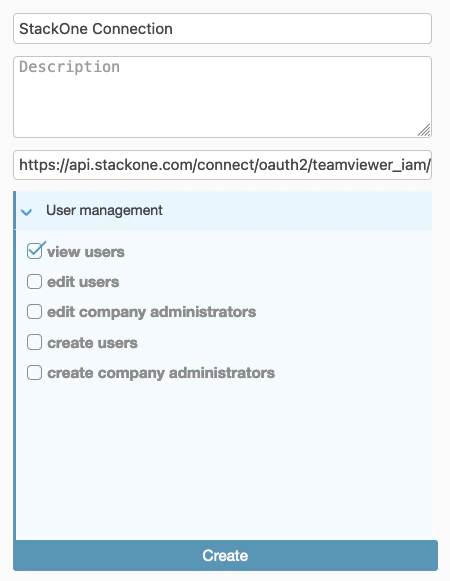Click the User management section header
450x581 pixels.
[224, 210]
